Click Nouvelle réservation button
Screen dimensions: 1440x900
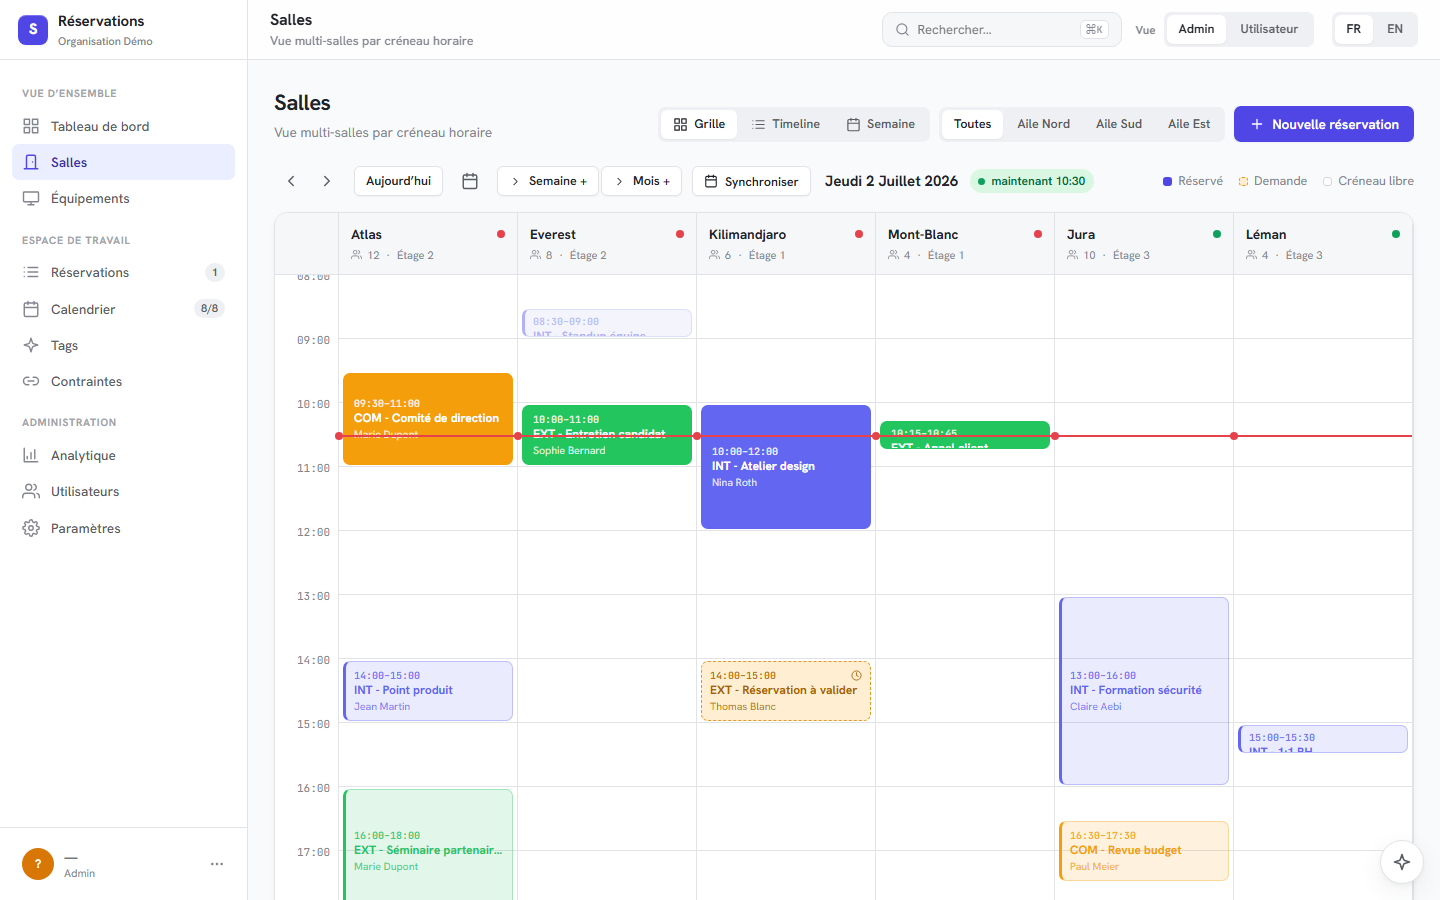pyautogui.click(x=1324, y=124)
